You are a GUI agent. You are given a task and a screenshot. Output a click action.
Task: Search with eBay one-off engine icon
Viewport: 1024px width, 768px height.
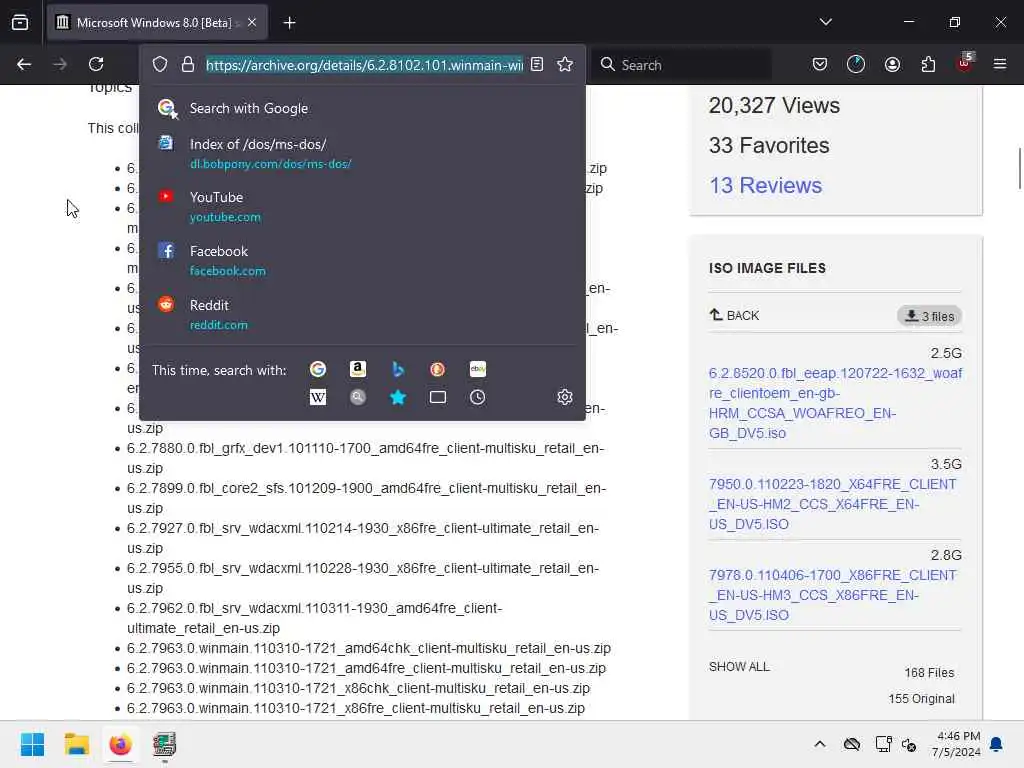pyautogui.click(x=477, y=370)
